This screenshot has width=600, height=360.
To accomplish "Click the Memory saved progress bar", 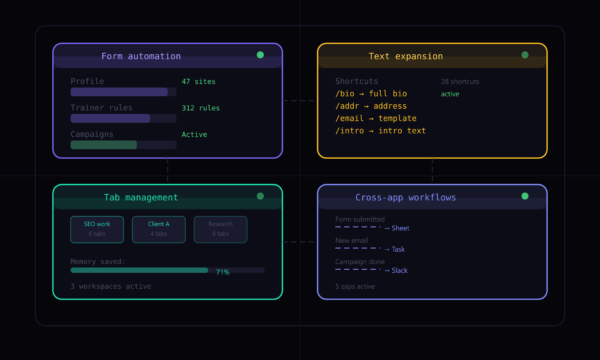I will [168, 270].
